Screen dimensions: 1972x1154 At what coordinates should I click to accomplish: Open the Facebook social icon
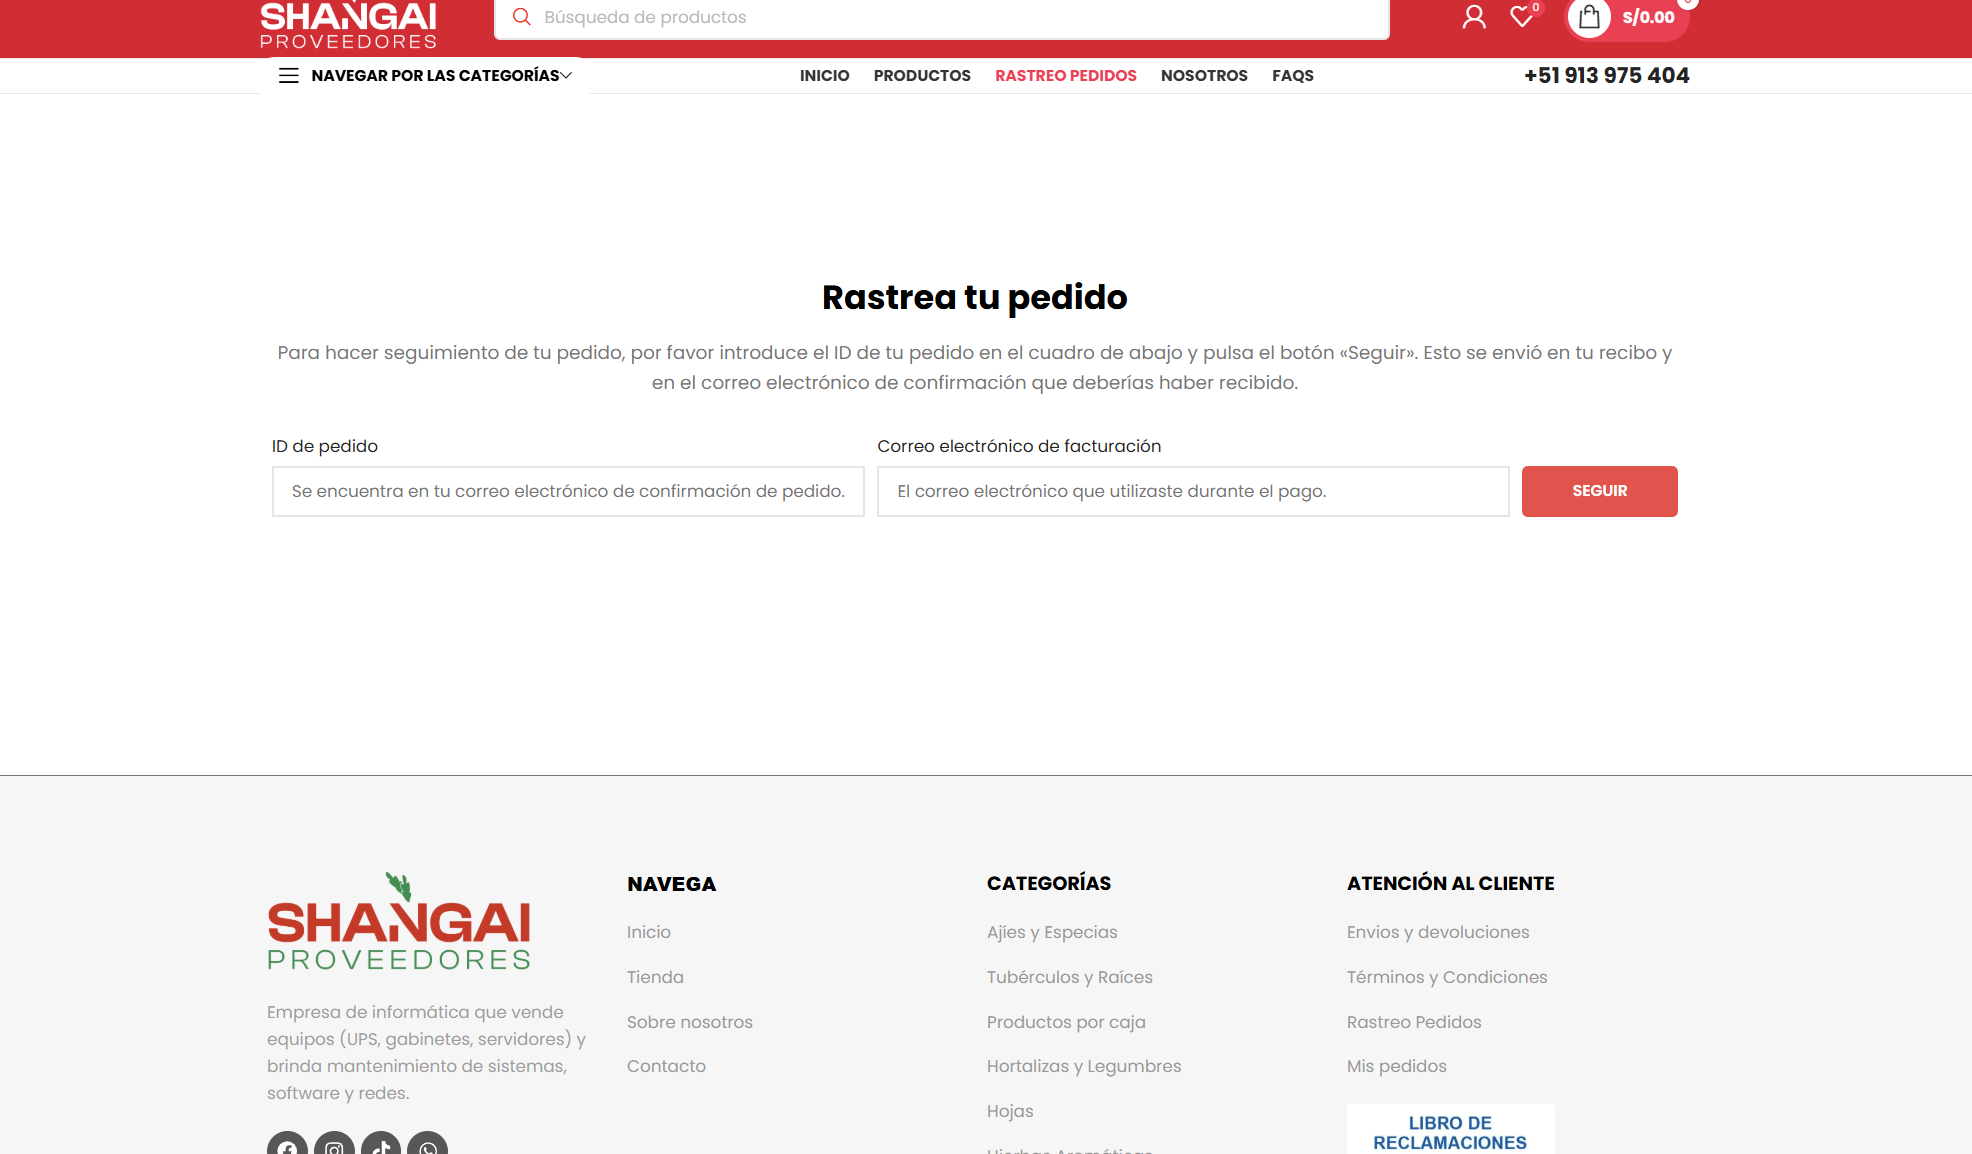point(287,1146)
